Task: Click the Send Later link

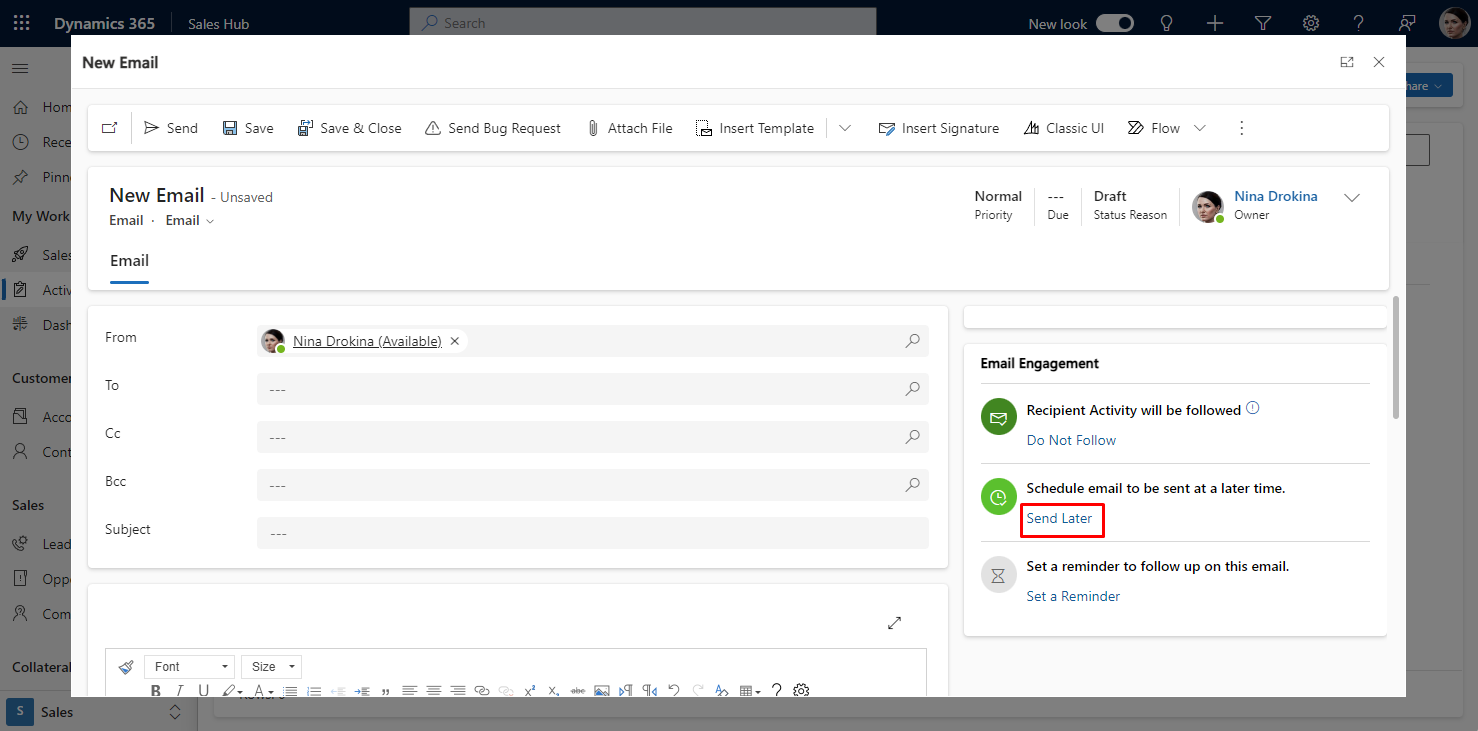Action: pyautogui.click(x=1059, y=518)
